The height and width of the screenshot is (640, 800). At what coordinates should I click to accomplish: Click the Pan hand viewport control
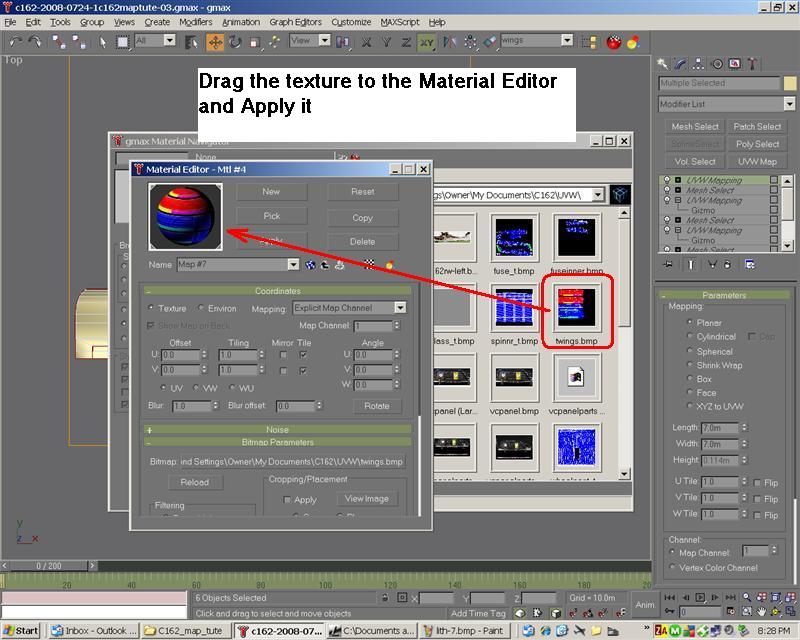point(762,611)
